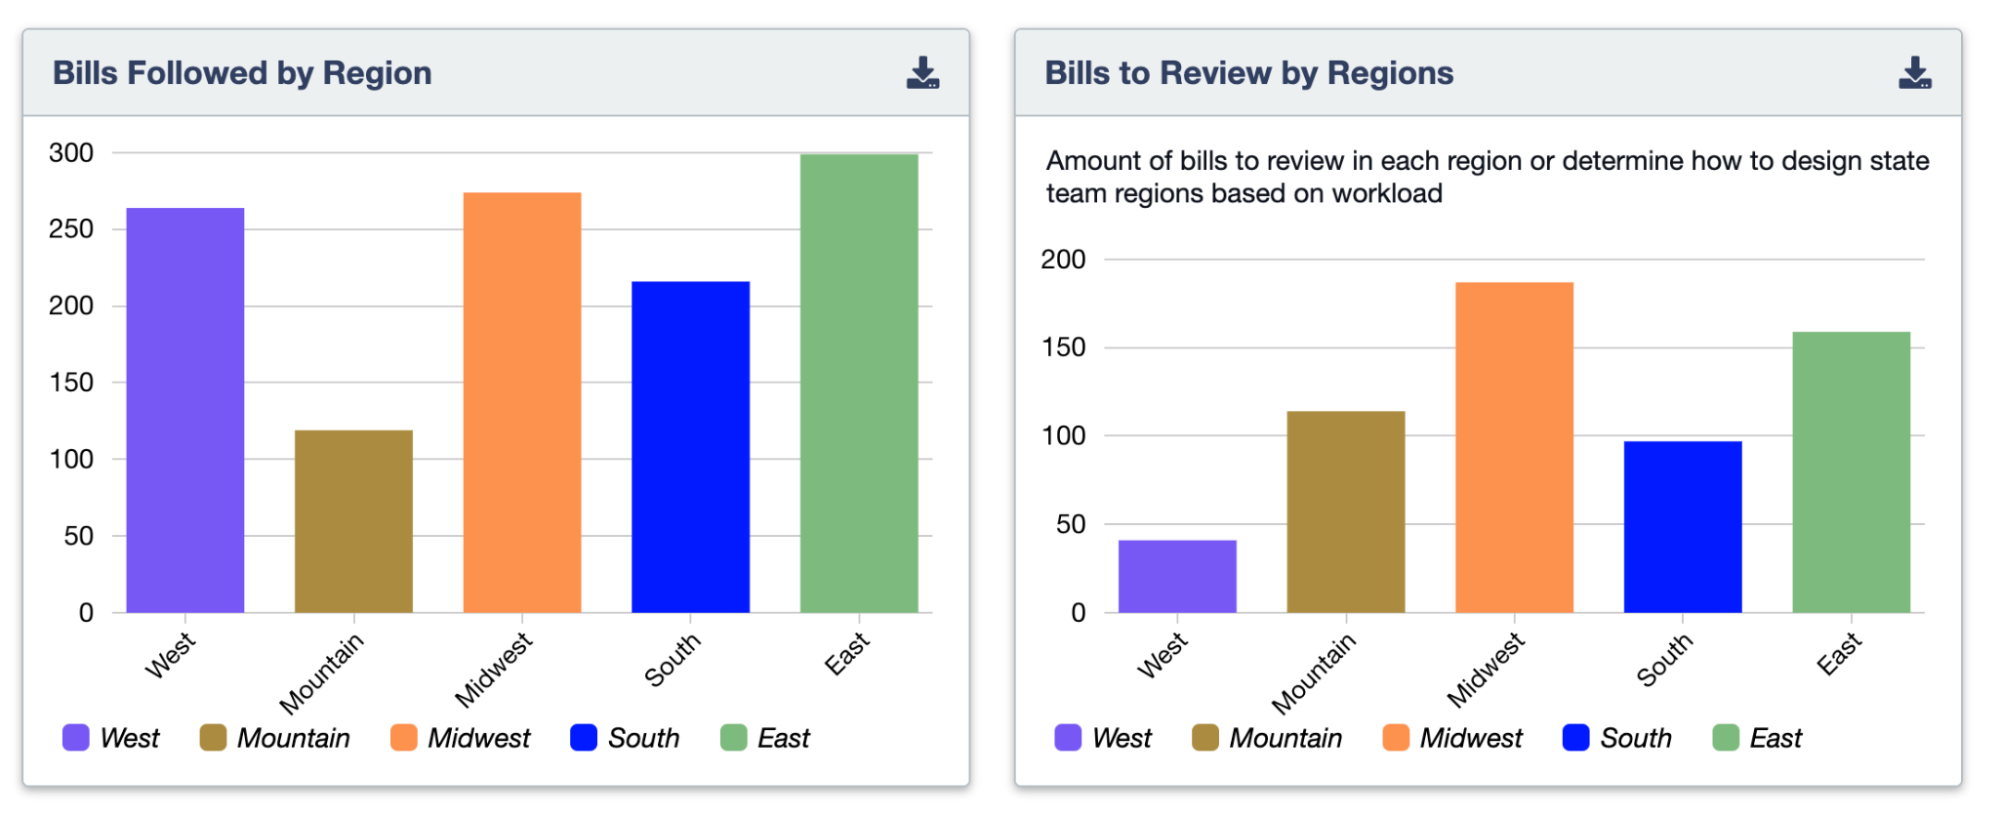Click the West color swatch in left legend

point(74,738)
